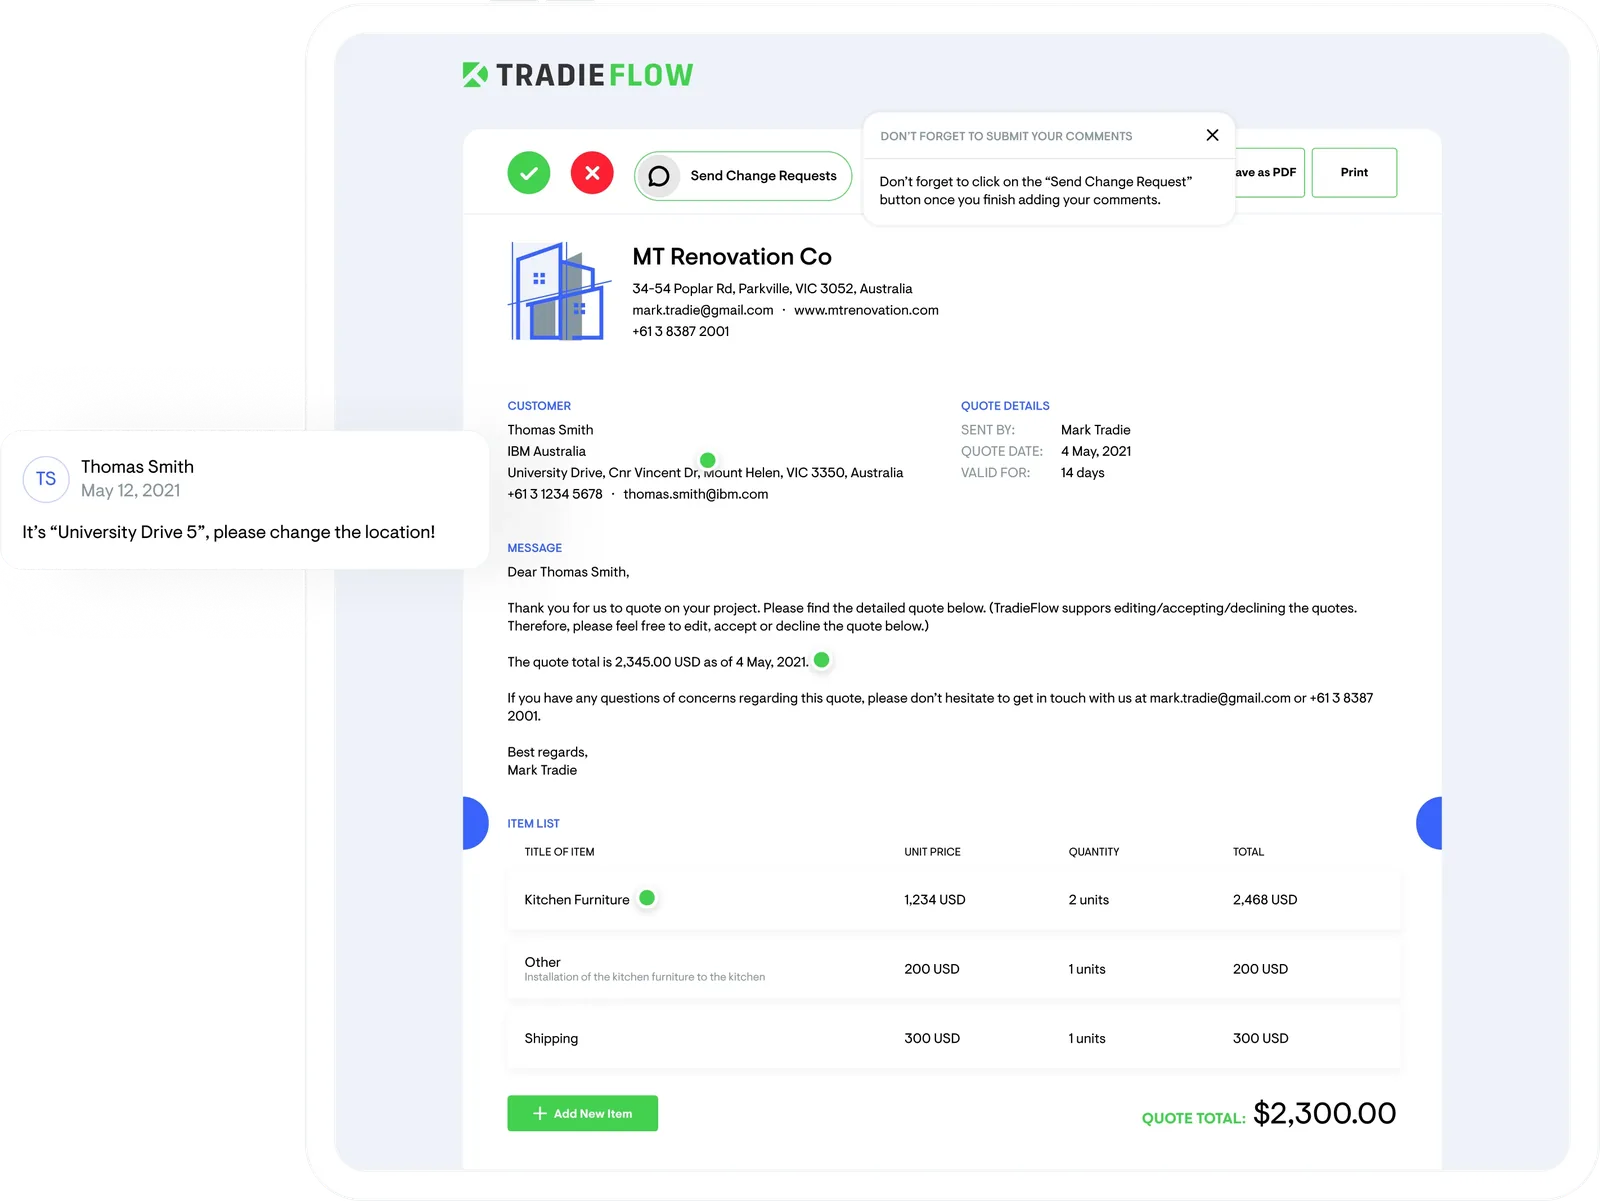
Task: Accept the quote with the green checkmark
Action: 529,174
